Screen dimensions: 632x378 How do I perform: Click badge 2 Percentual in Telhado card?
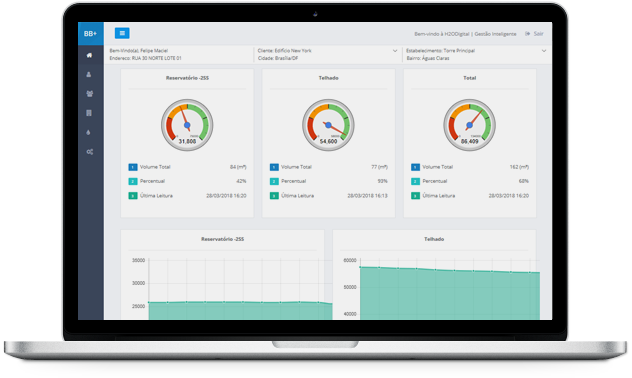(x=274, y=181)
